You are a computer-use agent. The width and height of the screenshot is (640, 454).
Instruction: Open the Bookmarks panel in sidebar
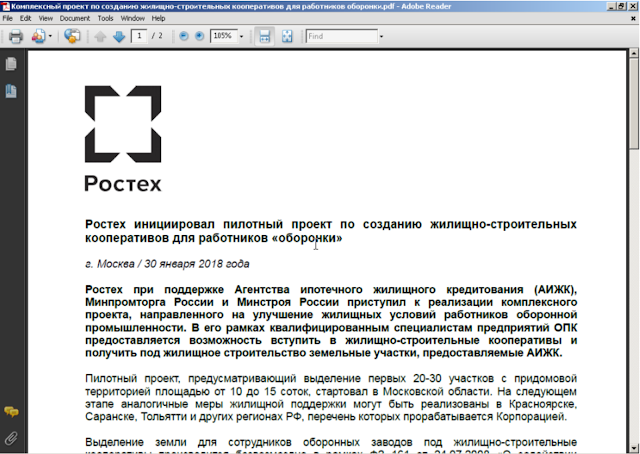click(x=11, y=91)
